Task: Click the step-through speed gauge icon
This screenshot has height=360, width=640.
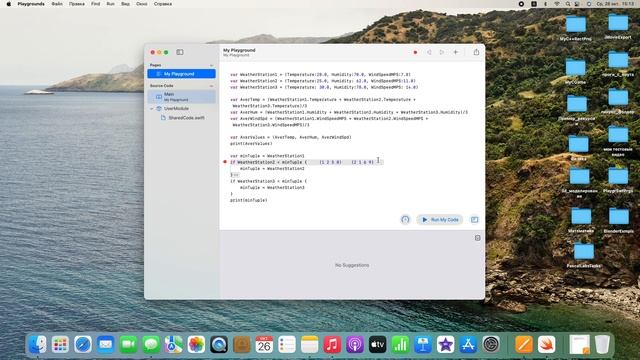Action: tap(405, 220)
